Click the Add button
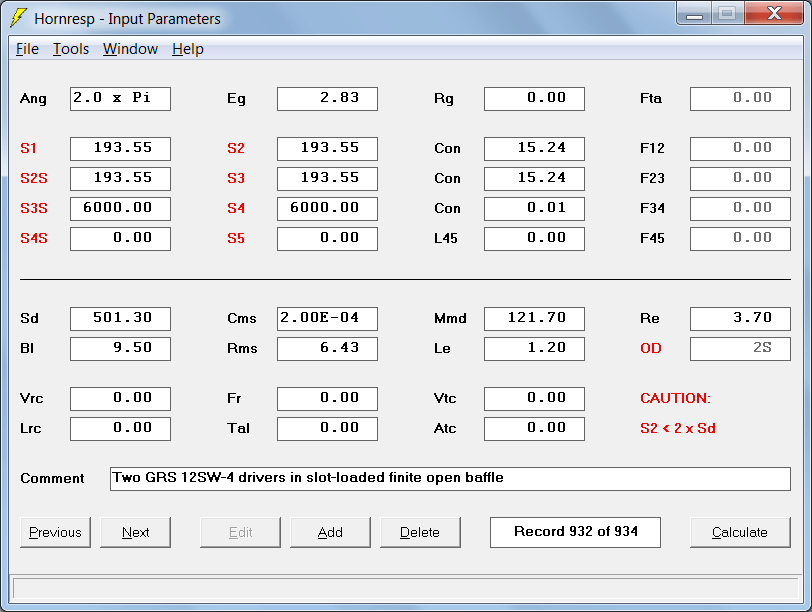This screenshot has width=812, height=612. click(330, 532)
